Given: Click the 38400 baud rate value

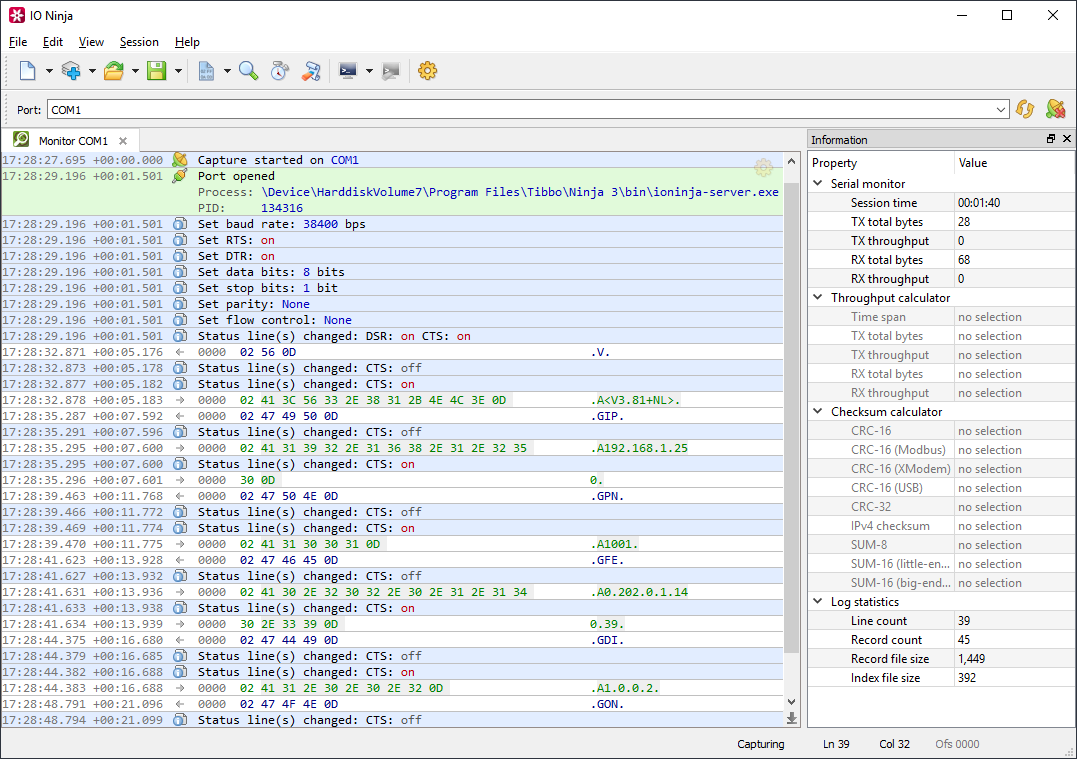Looking at the screenshot, I should tap(320, 224).
